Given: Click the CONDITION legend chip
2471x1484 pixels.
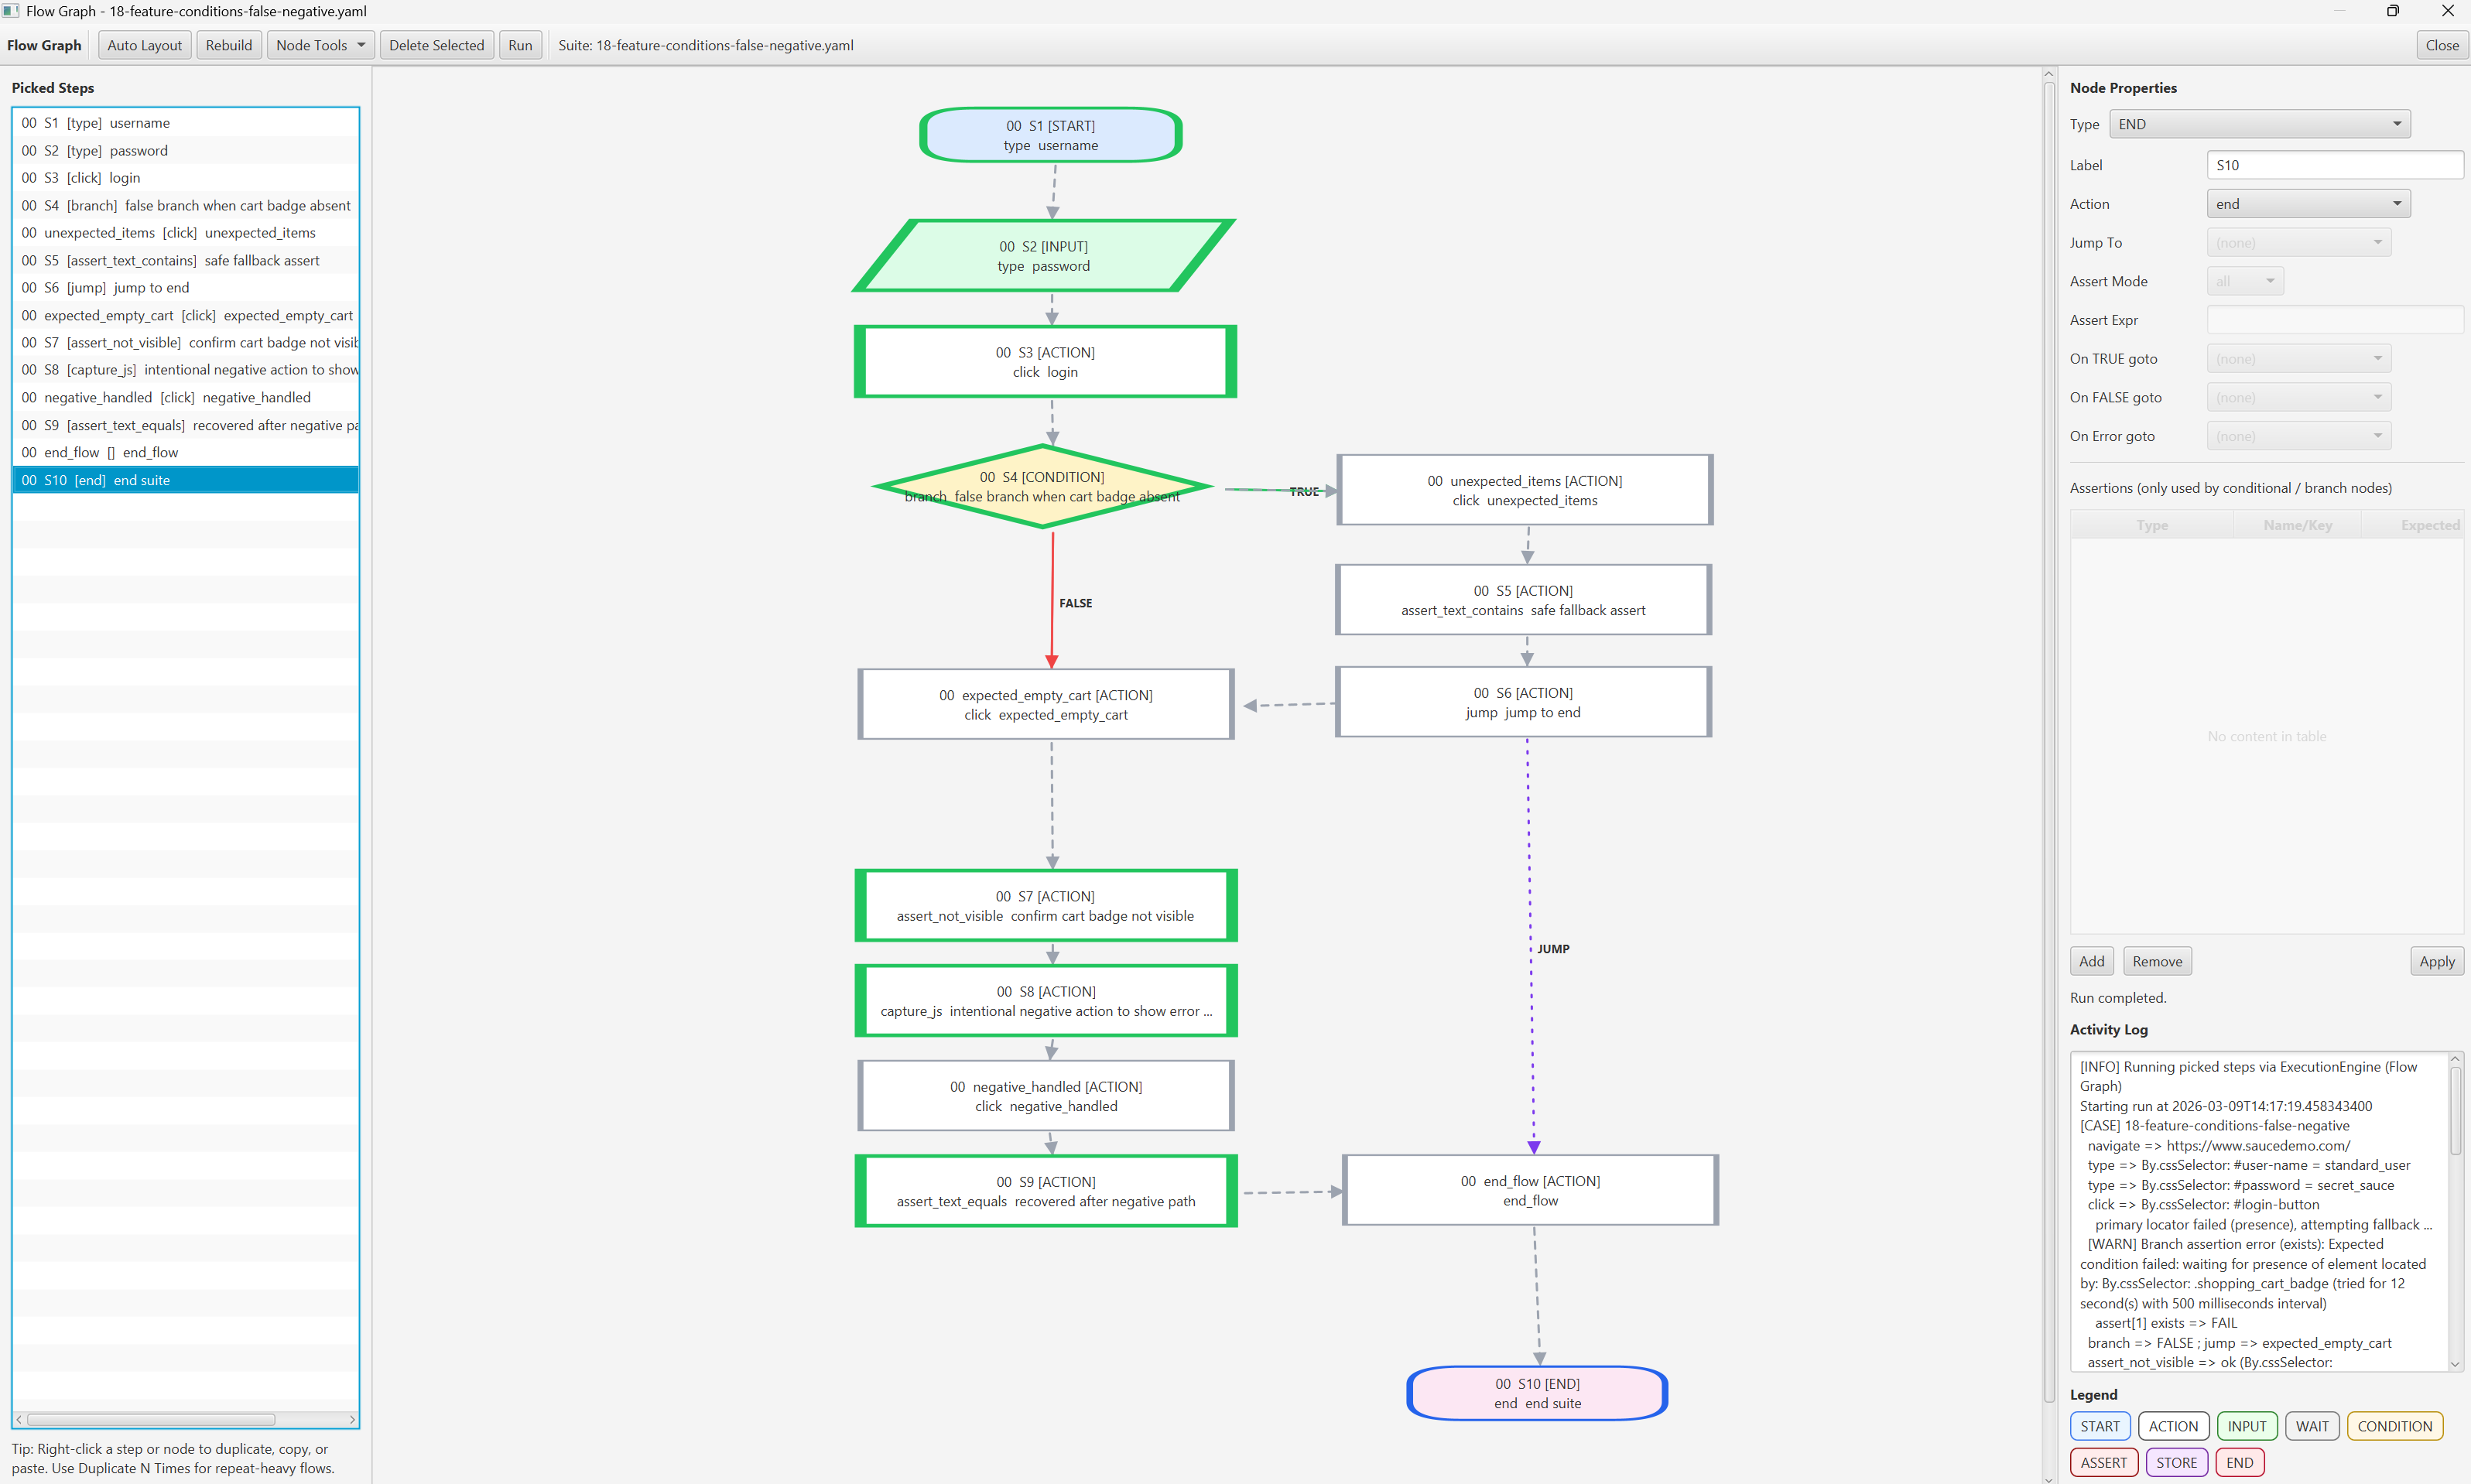Looking at the screenshot, I should coord(2394,1426).
